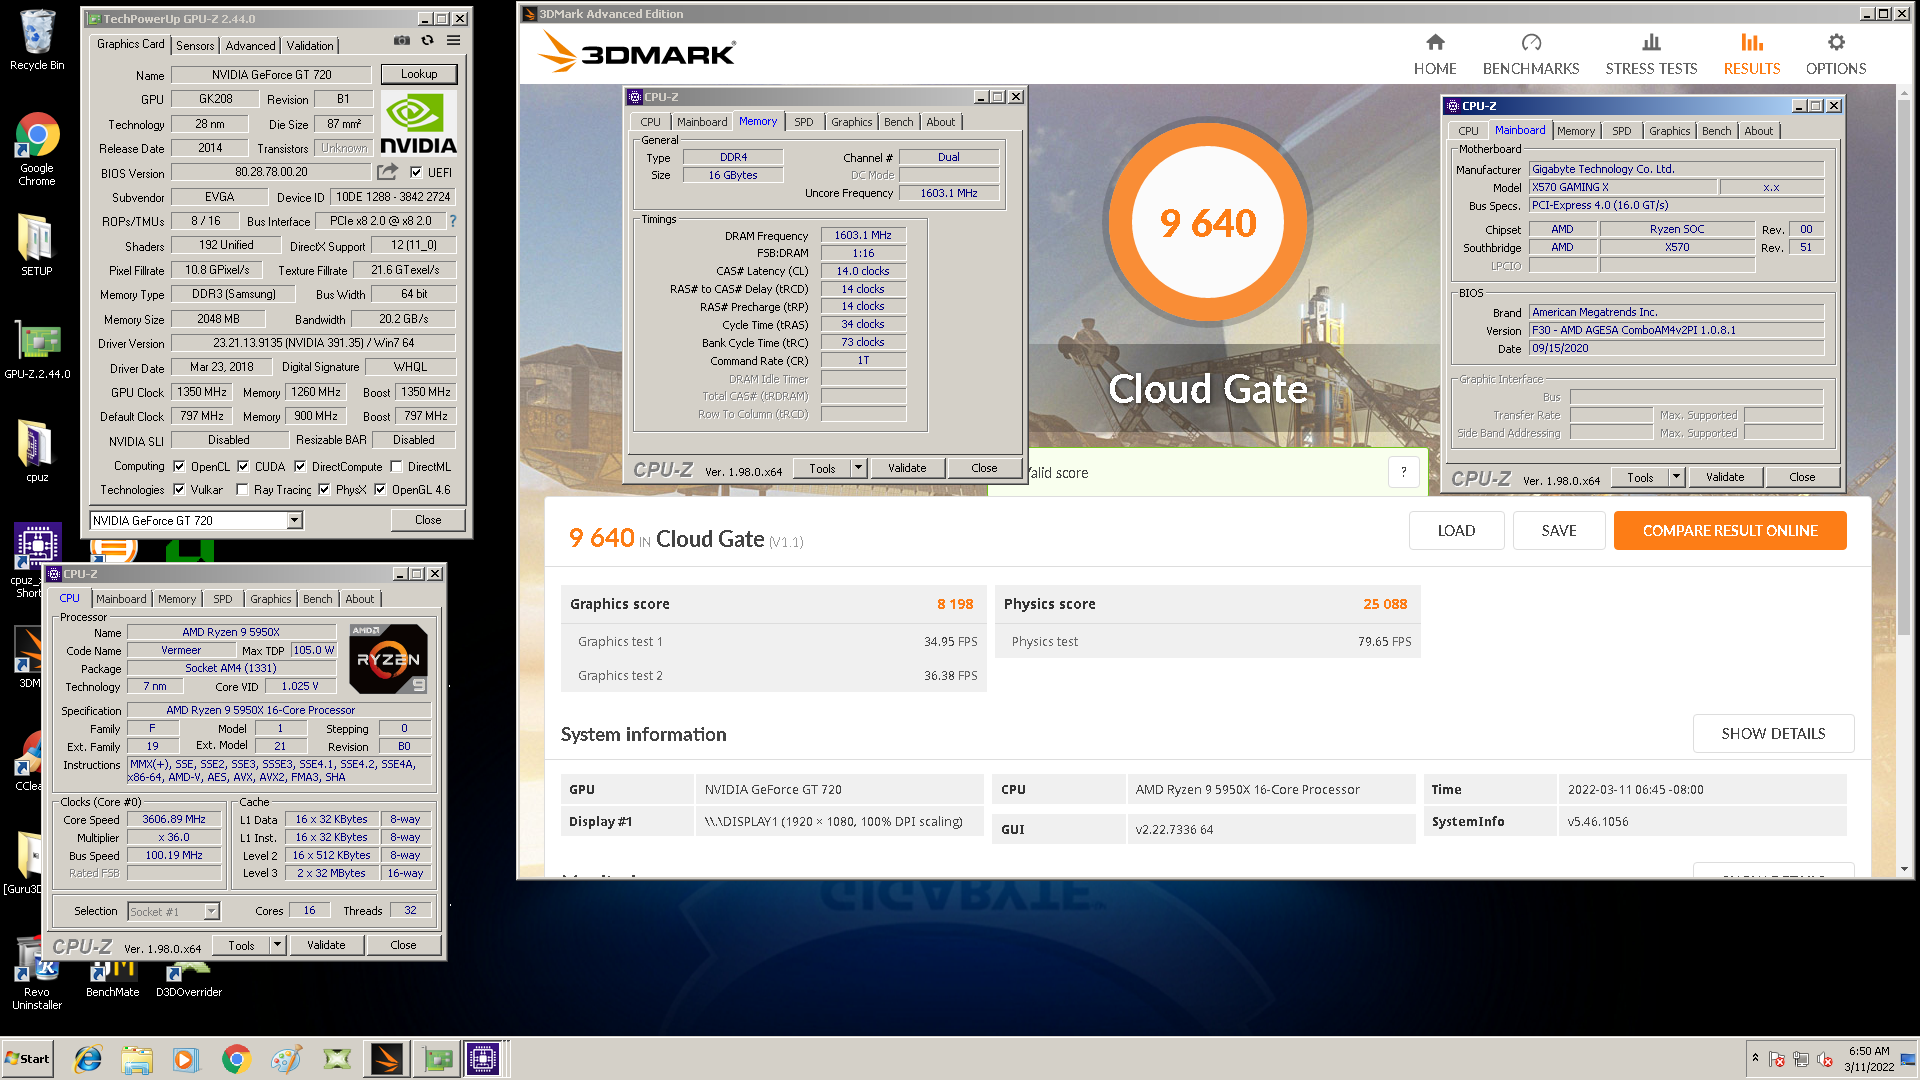Viewport: 1920px width, 1080px height.
Task: Click COMPARE RESULT ONLINE button
Action: (1730, 531)
